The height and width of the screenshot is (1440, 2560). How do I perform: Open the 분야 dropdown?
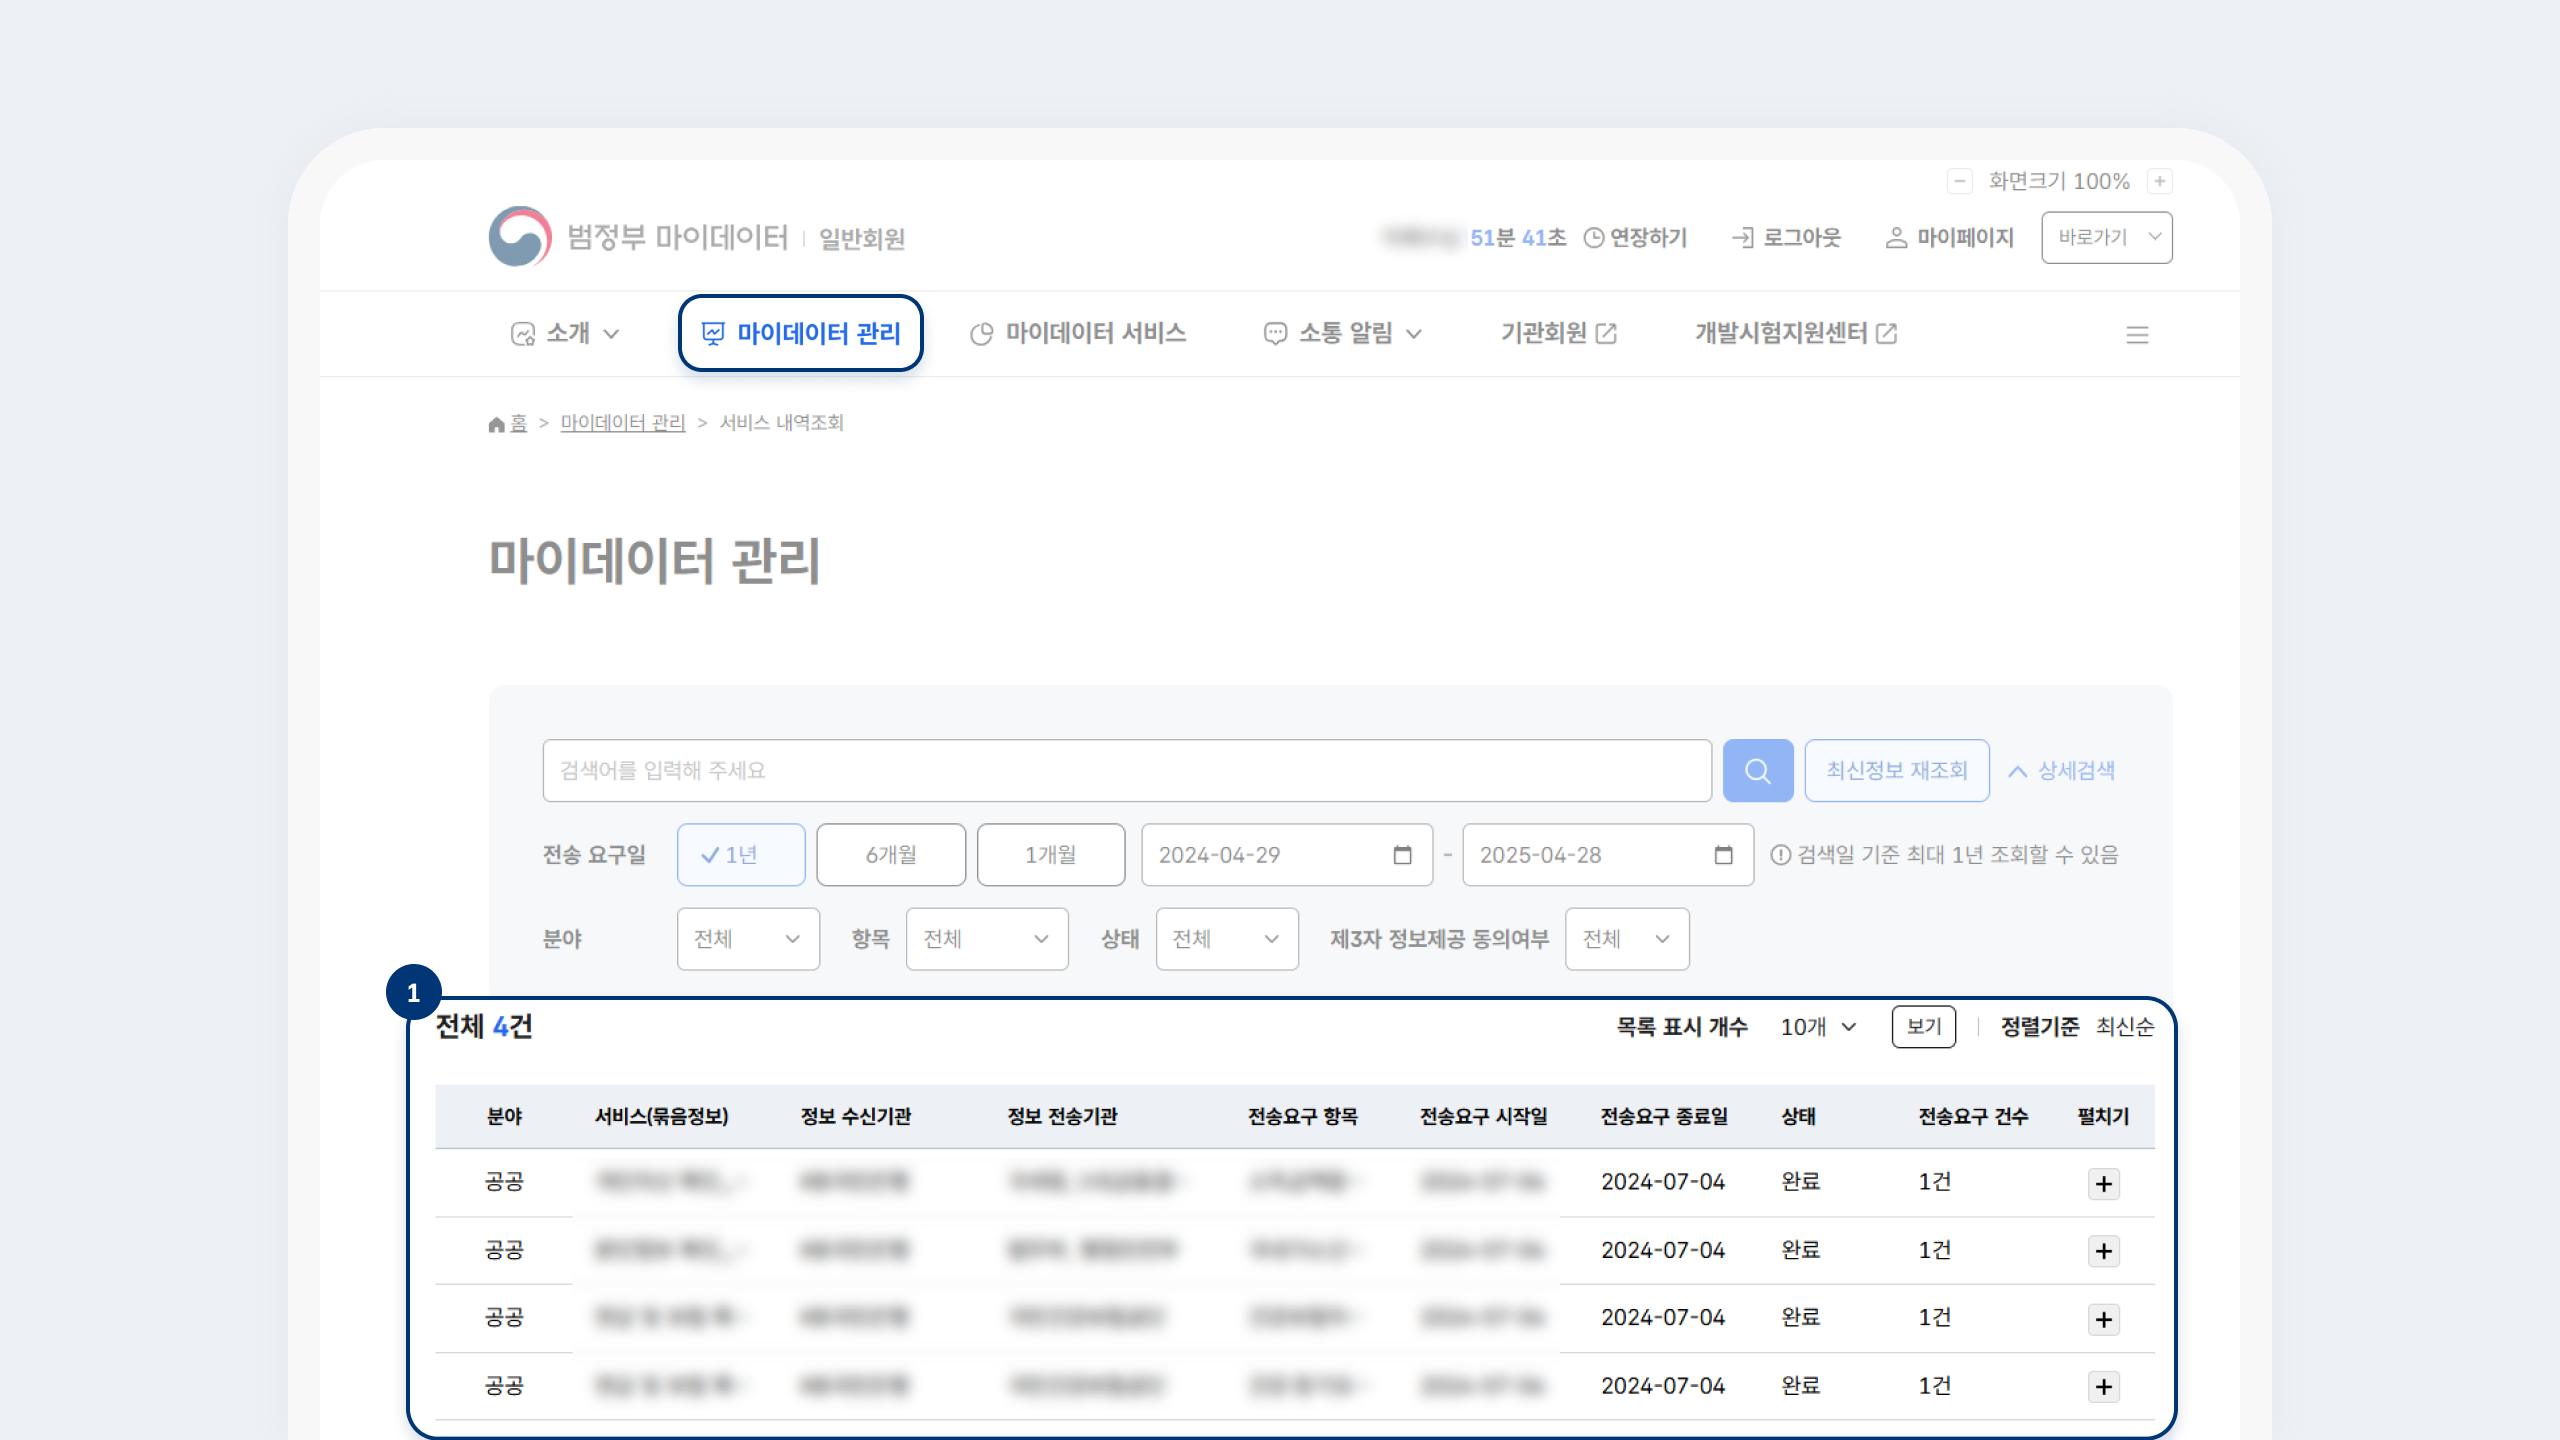point(748,939)
